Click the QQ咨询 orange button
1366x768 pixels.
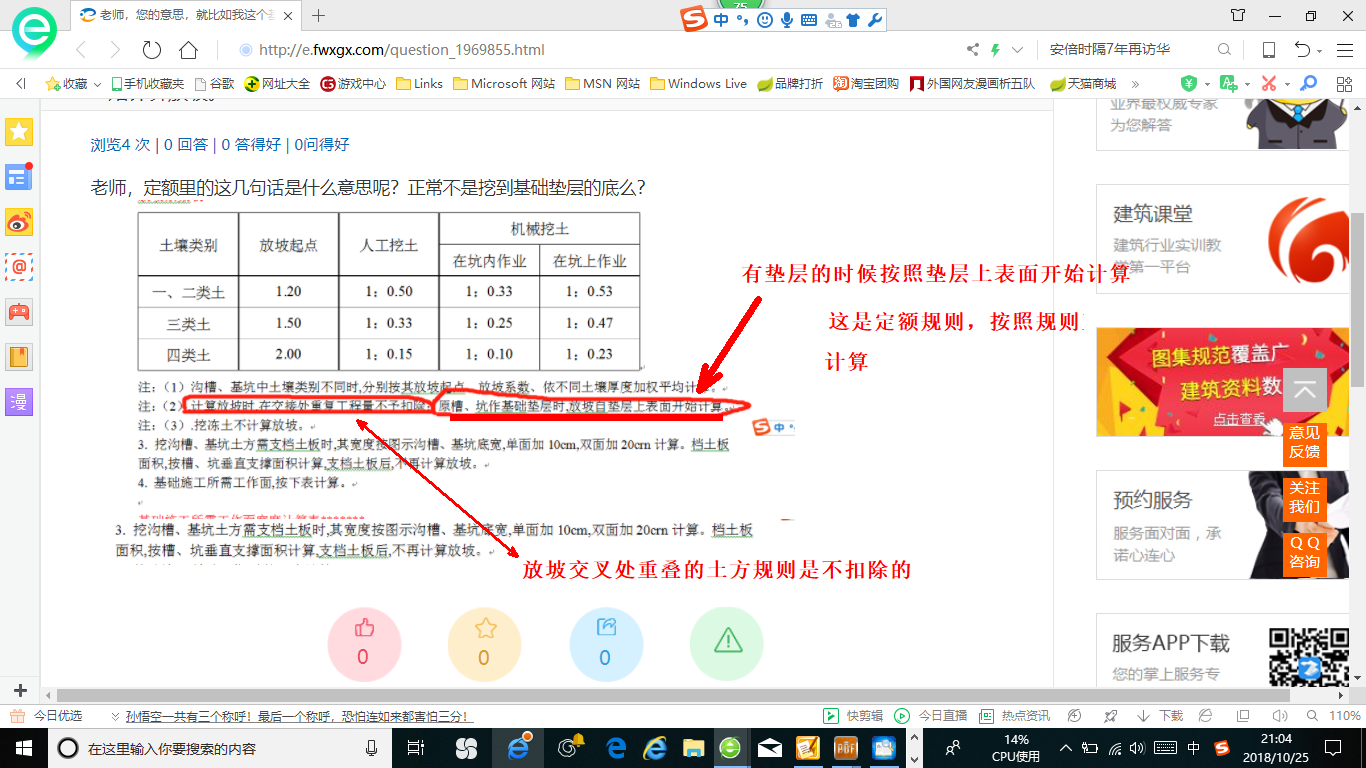coord(1304,554)
